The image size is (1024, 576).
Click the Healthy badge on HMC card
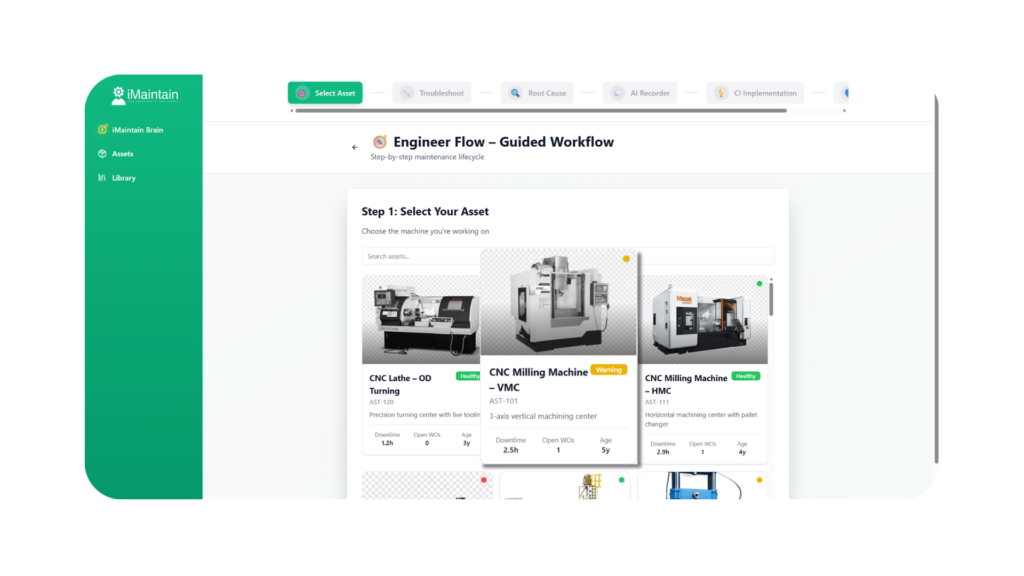[x=745, y=376]
